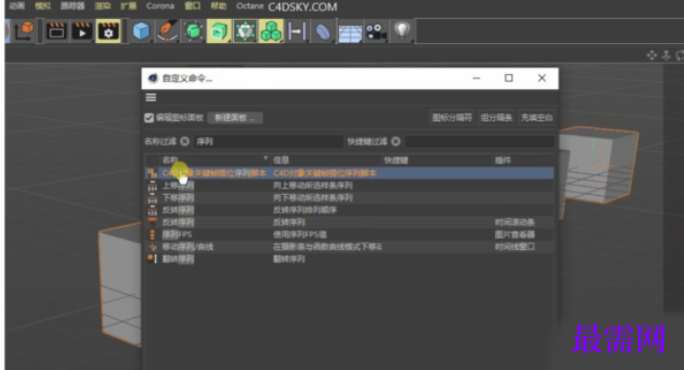Open the Corona menu

[160, 6]
